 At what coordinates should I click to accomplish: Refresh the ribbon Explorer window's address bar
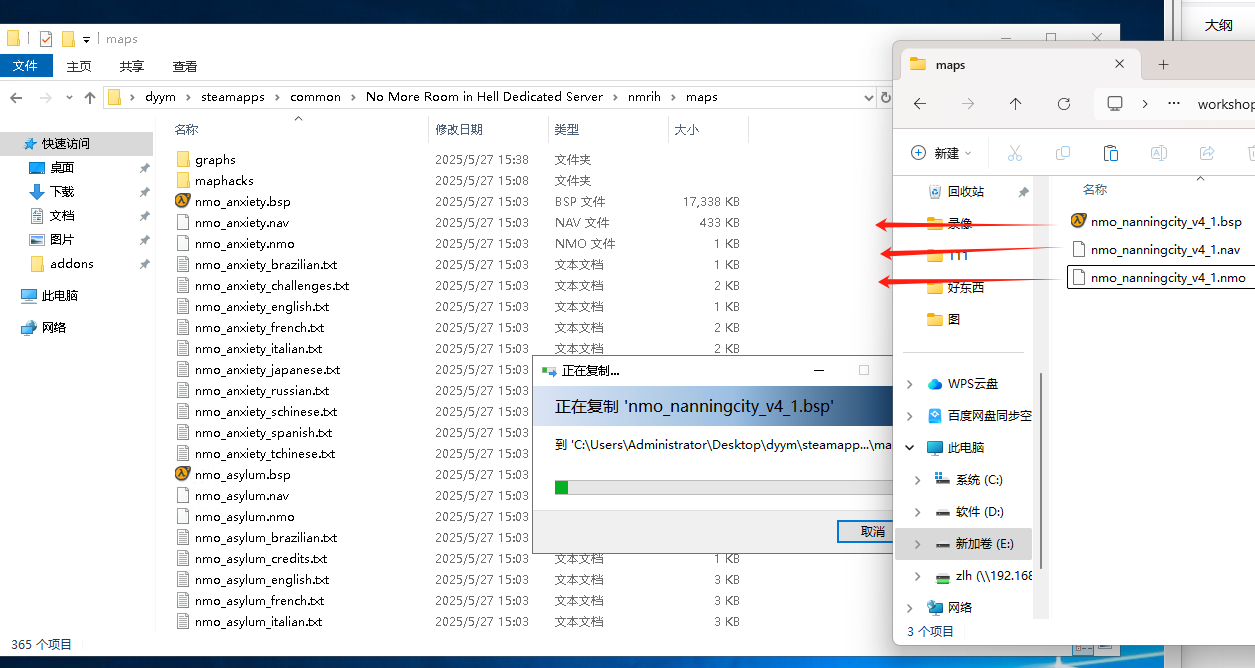[x=885, y=97]
